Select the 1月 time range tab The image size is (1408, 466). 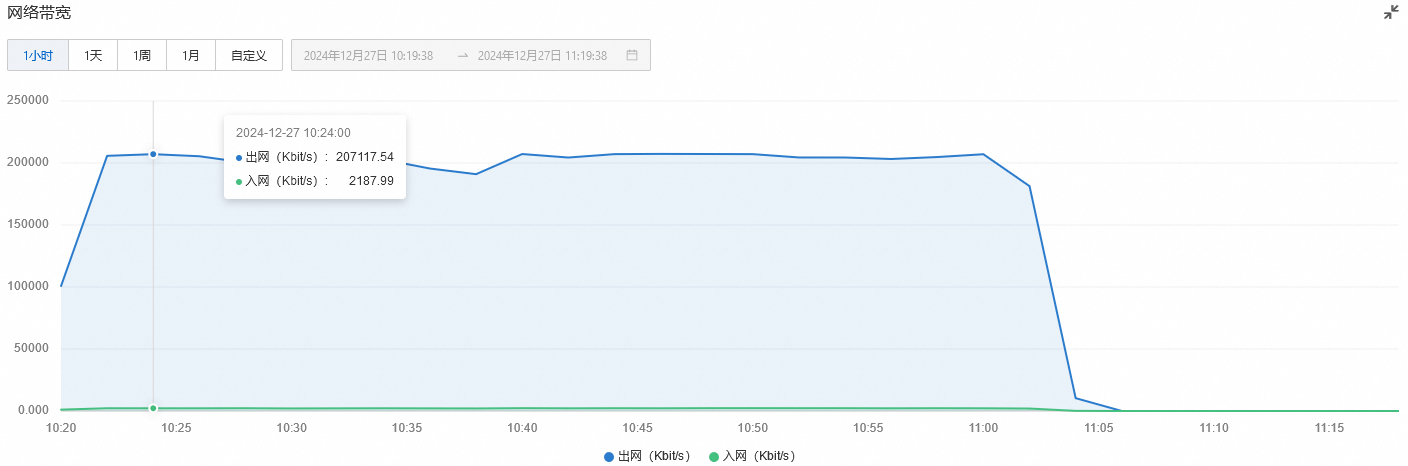click(x=191, y=55)
